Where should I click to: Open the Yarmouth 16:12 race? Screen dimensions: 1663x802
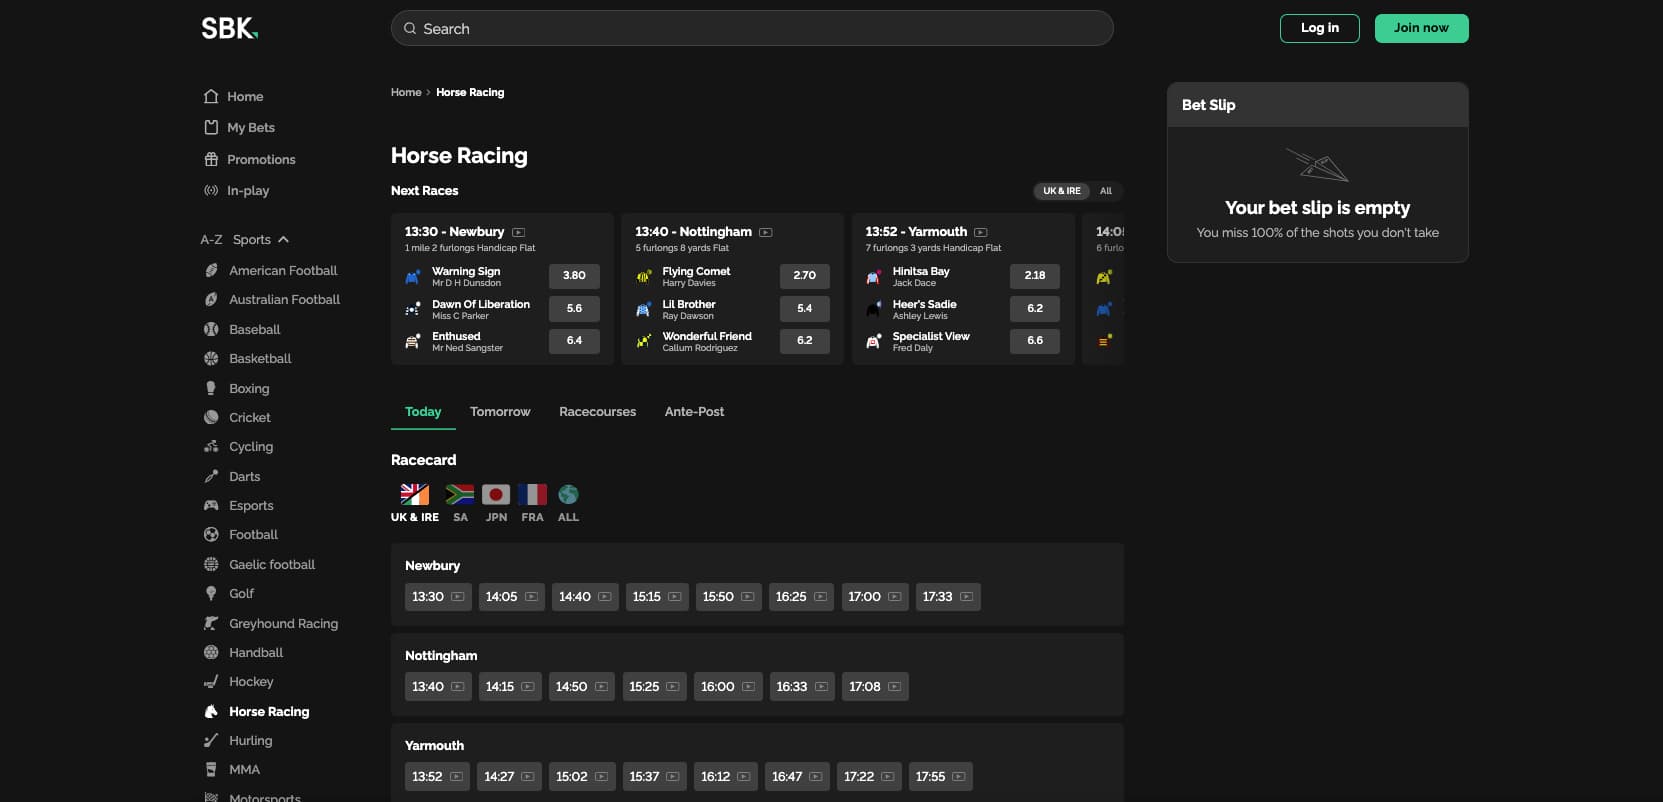tap(726, 777)
